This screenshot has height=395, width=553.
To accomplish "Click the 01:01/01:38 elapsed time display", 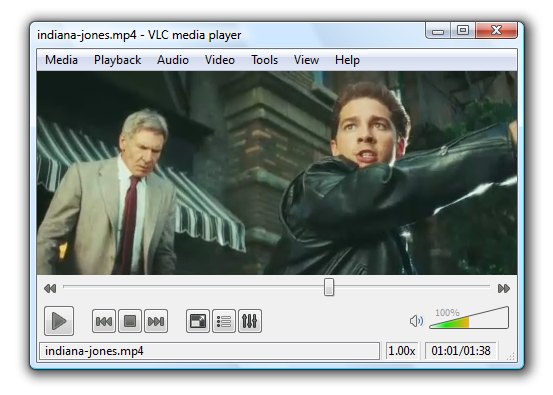I will pyautogui.click(x=461, y=351).
